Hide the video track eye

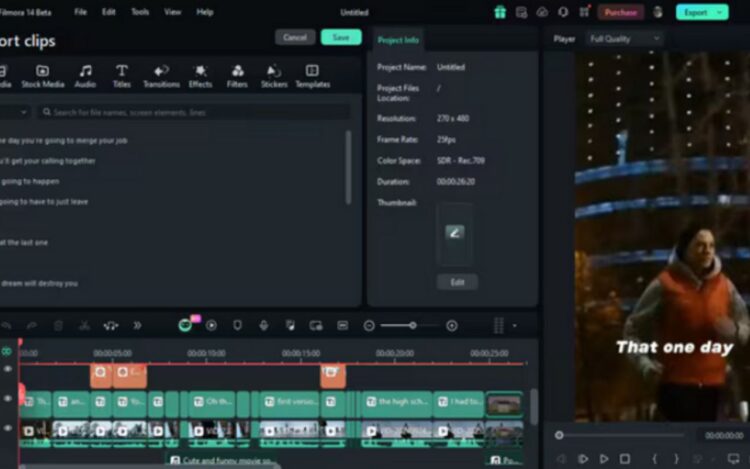click(8, 428)
